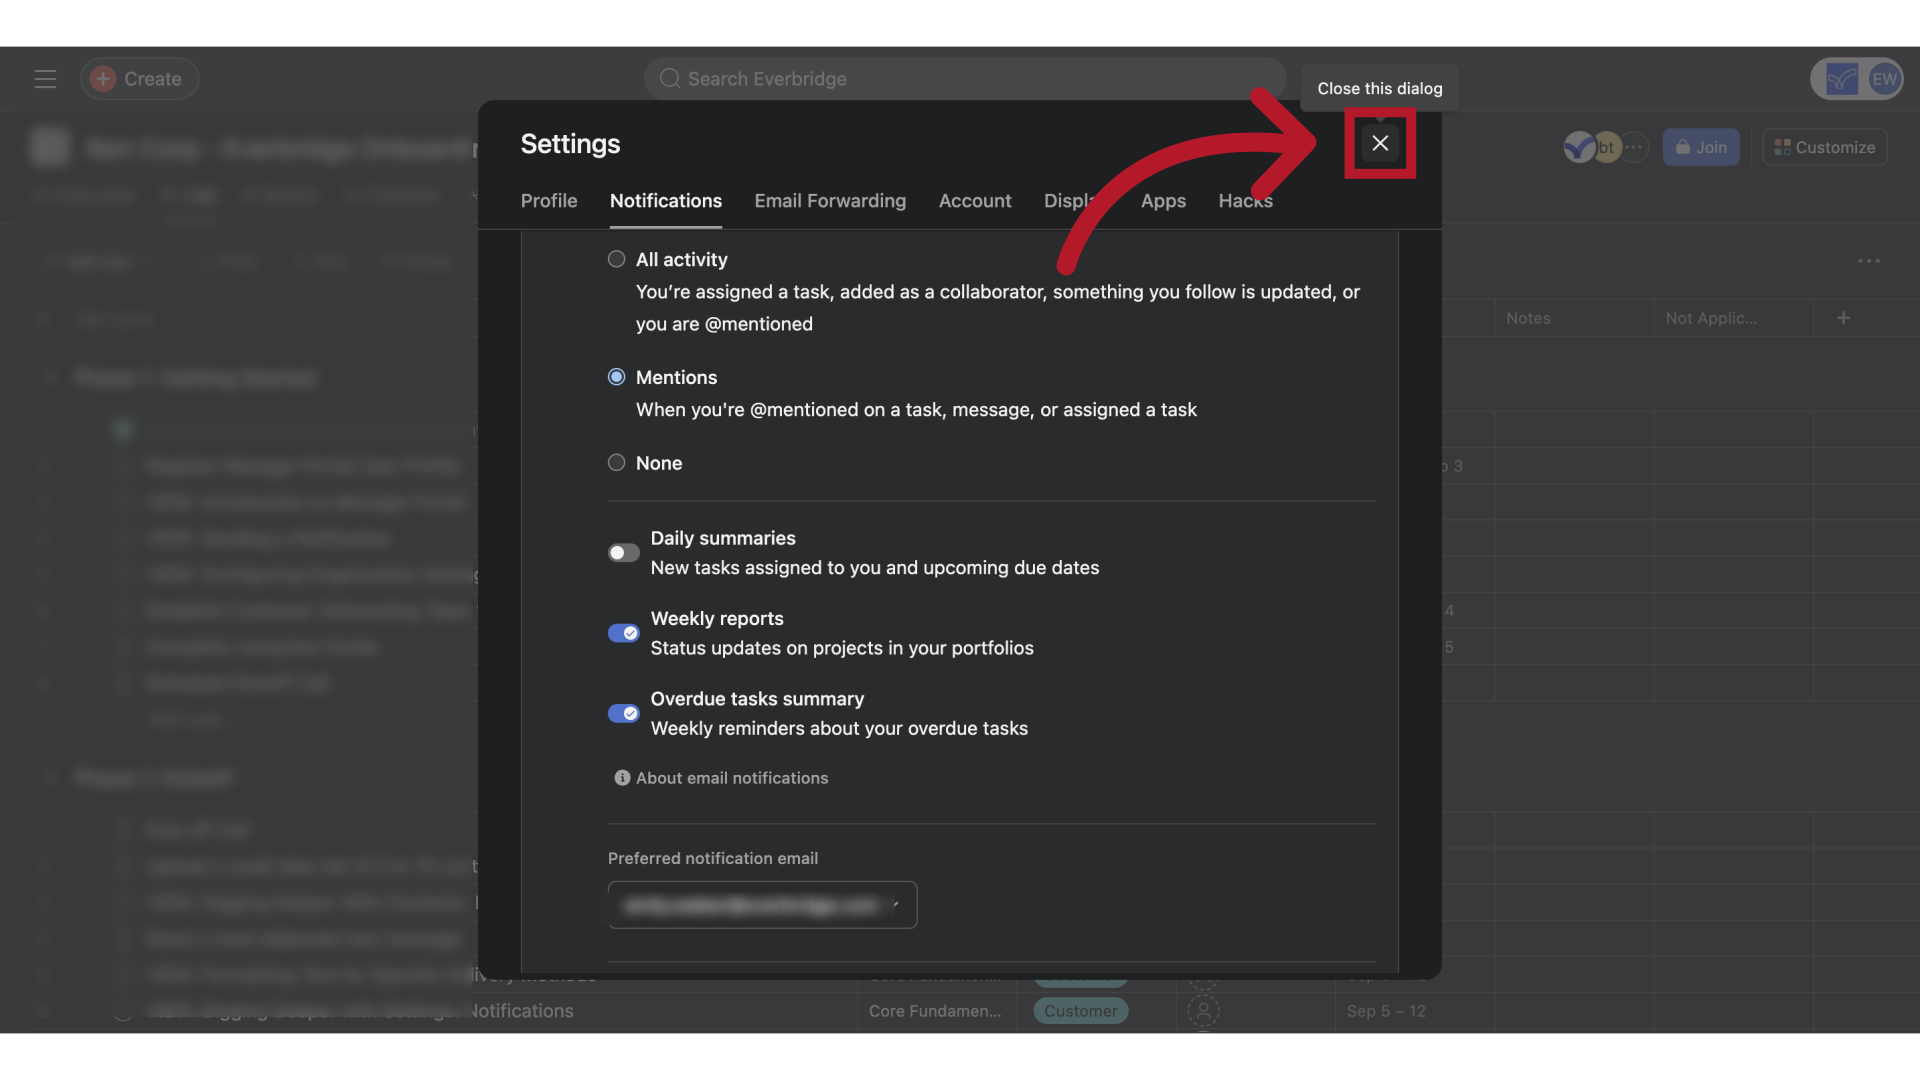
Task: Click the 'bt' member avatar
Action: [x=1606, y=147]
